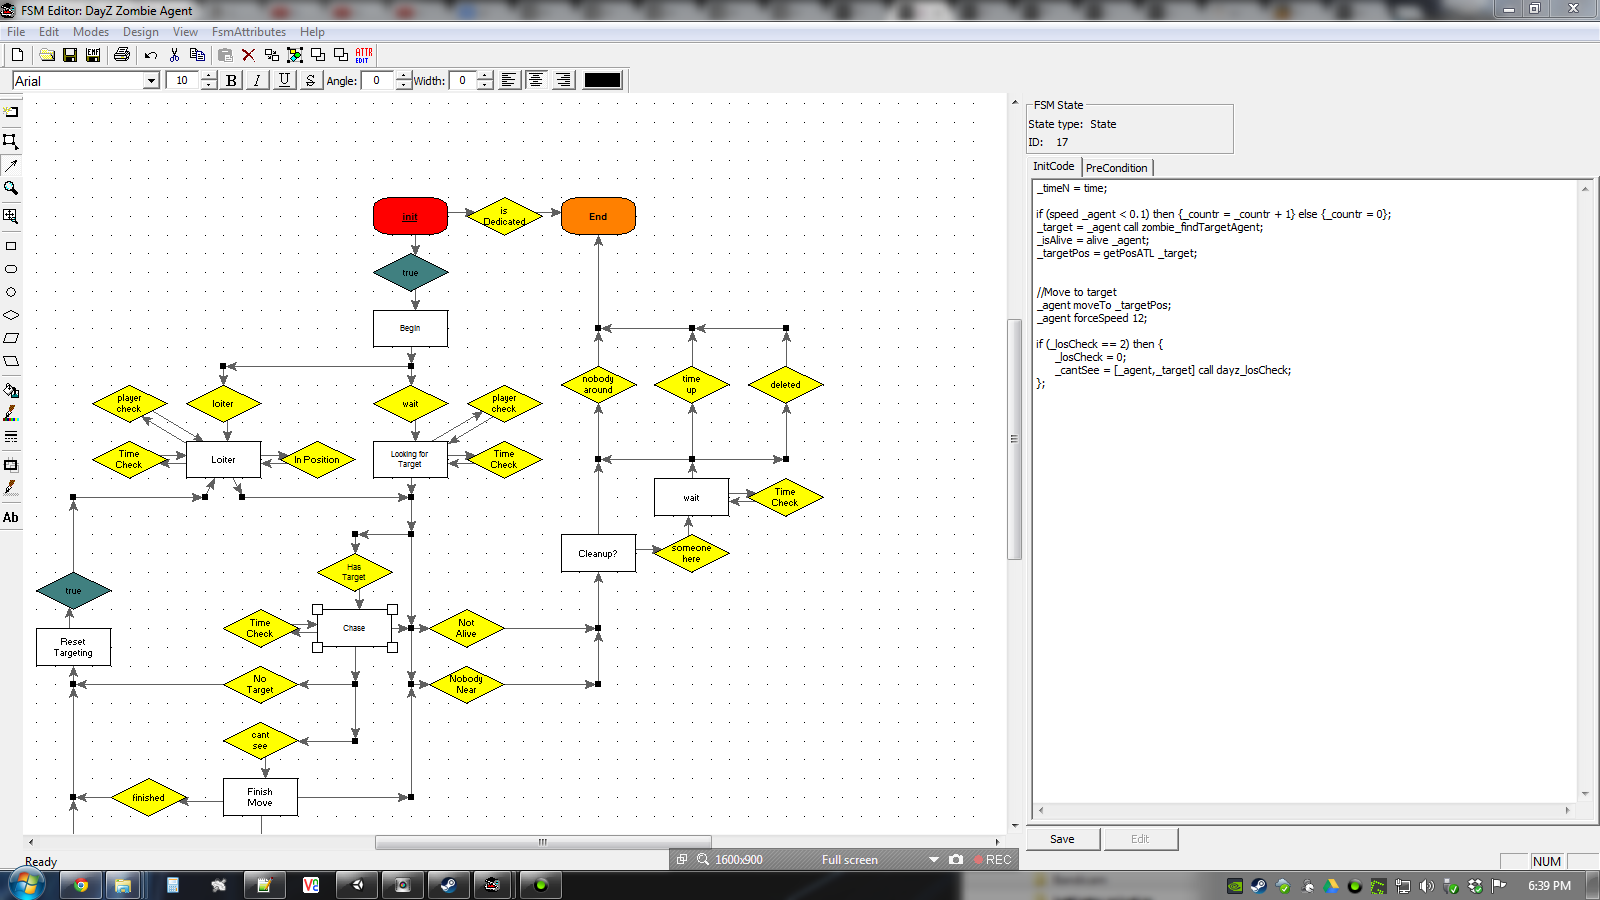Click the scissors cut icon
1600x900 pixels.
pos(174,55)
